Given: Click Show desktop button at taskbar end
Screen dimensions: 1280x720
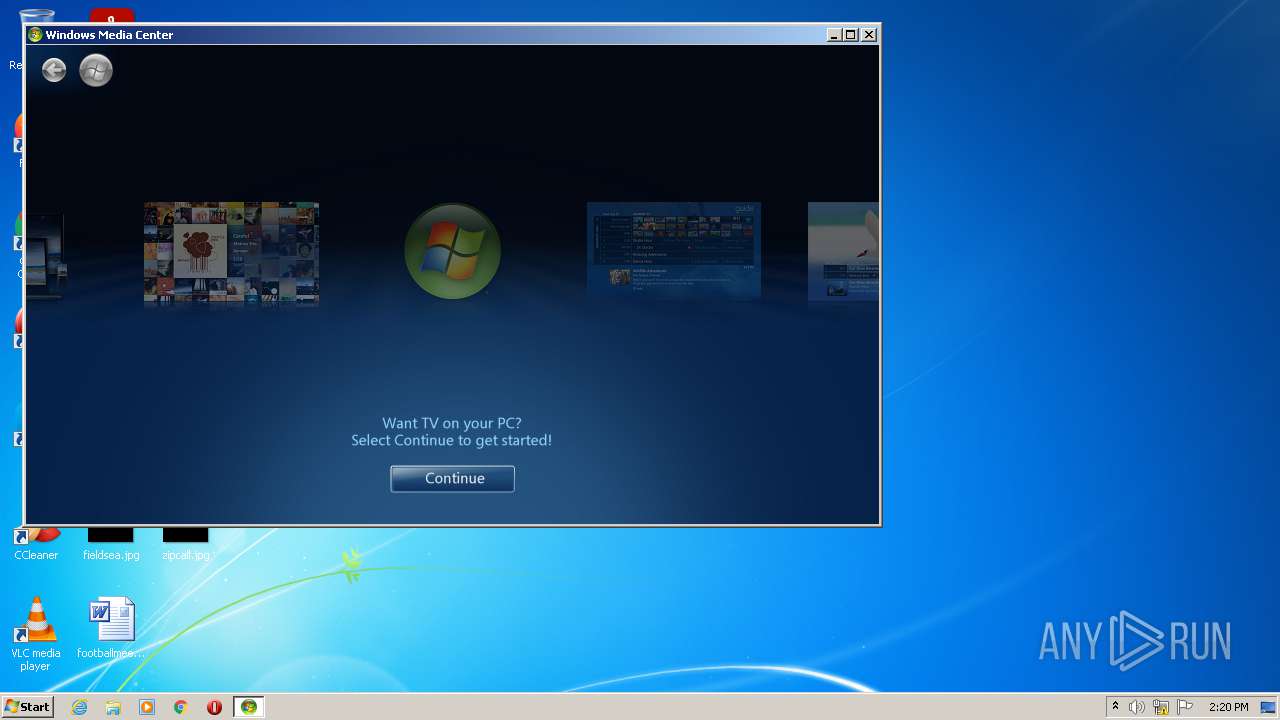Looking at the screenshot, I should [x=1269, y=707].
